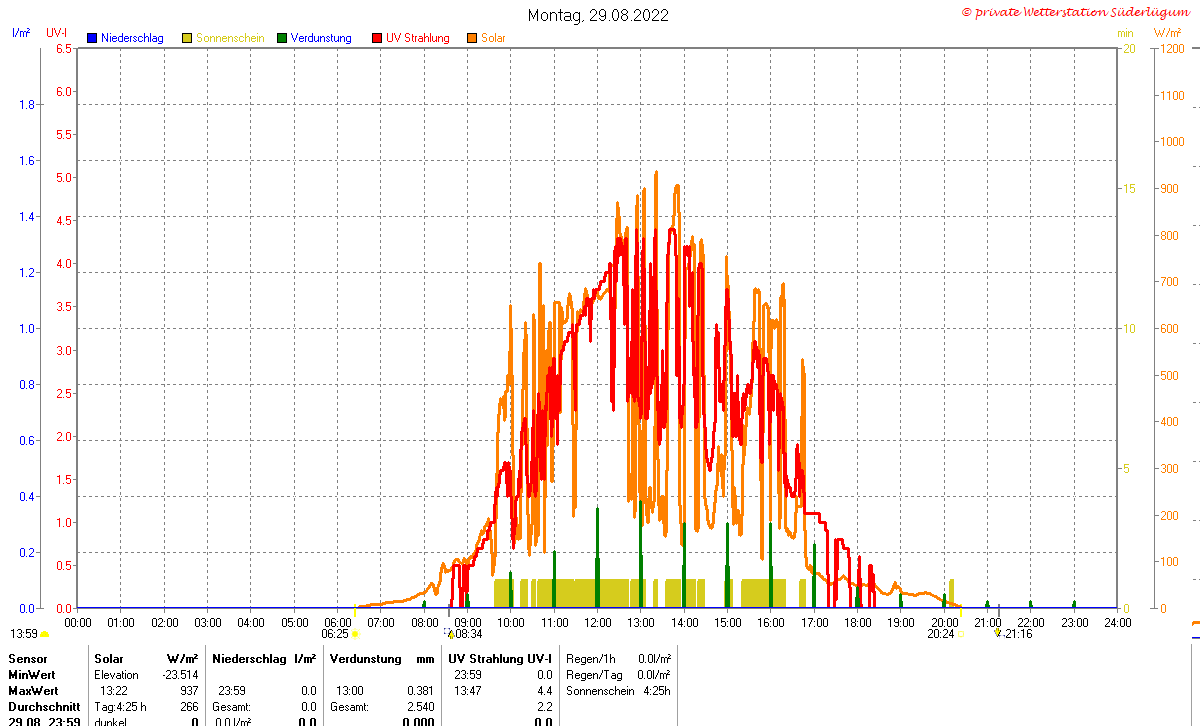The image size is (1200, 726).
Task: Click the yellow Sonnenschein legend square
Action: (187, 38)
